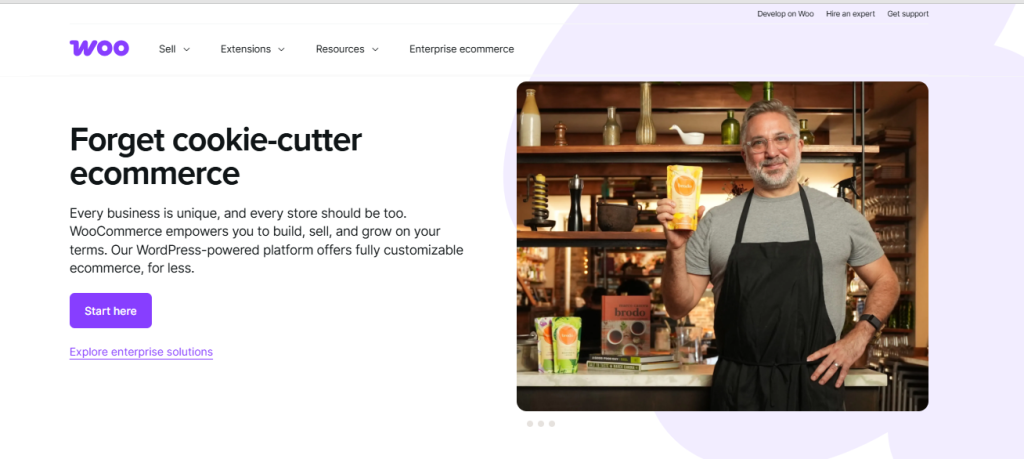This screenshot has width=1024, height=459.
Task: Open the Sell menu
Action: [167, 49]
